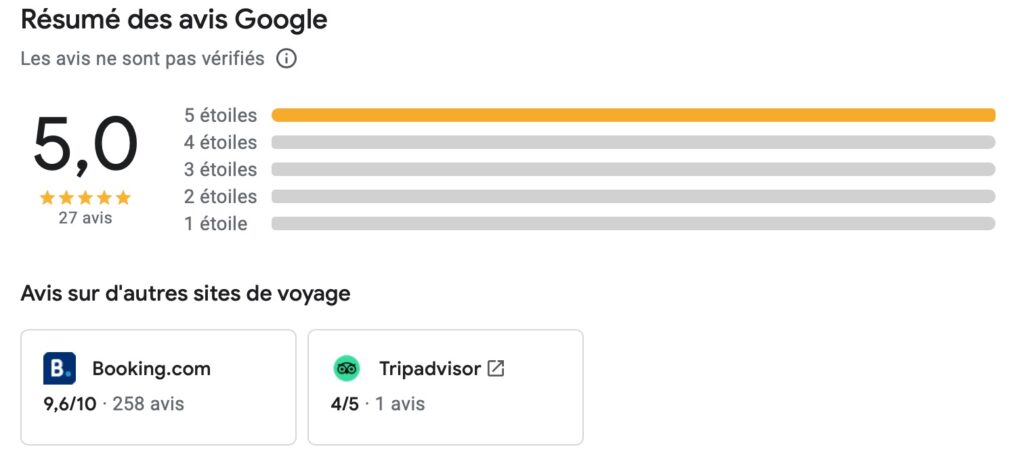Open the Tripadvisor reviews name link
The width and height of the screenshot is (1024, 455).
[x=430, y=369]
